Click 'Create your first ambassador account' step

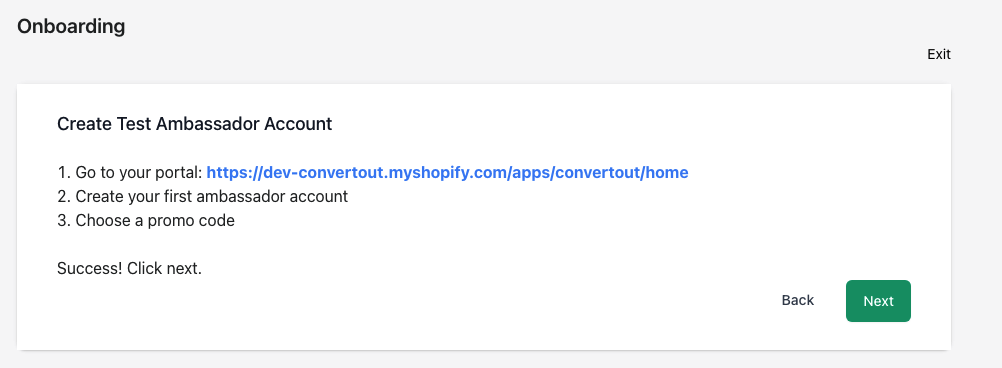pos(212,196)
